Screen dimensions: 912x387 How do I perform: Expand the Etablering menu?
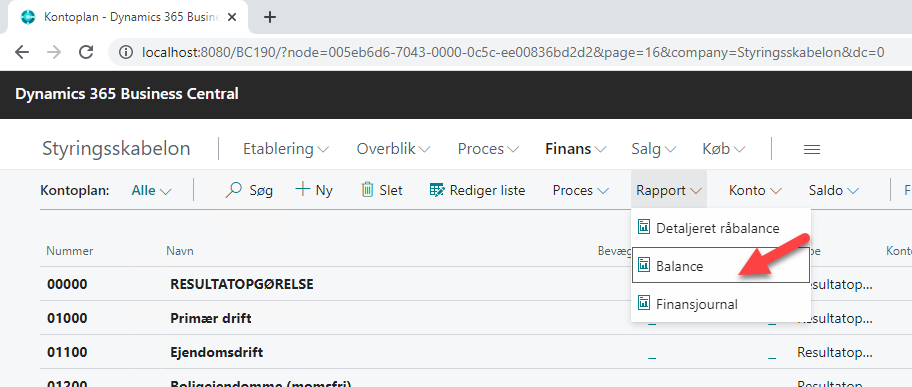(x=286, y=149)
